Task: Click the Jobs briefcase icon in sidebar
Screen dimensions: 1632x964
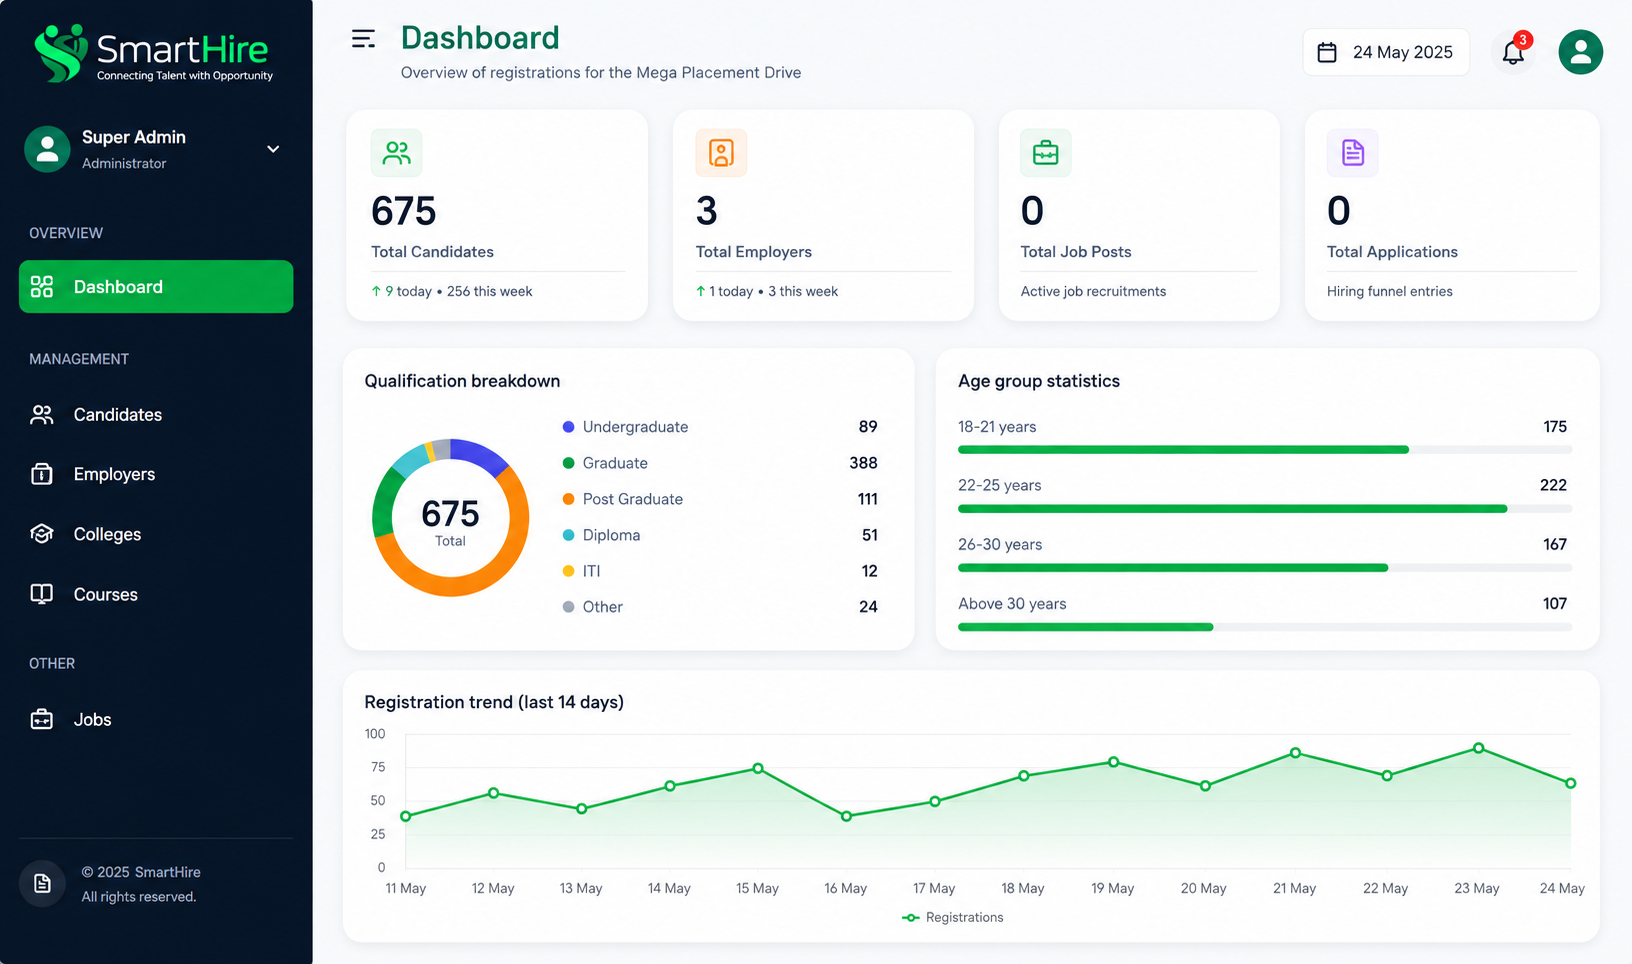Action: pos(42,719)
